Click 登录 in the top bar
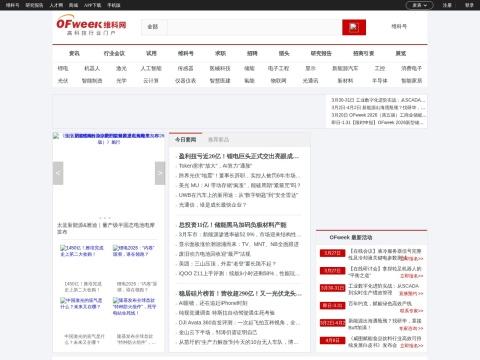 [469, 5]
